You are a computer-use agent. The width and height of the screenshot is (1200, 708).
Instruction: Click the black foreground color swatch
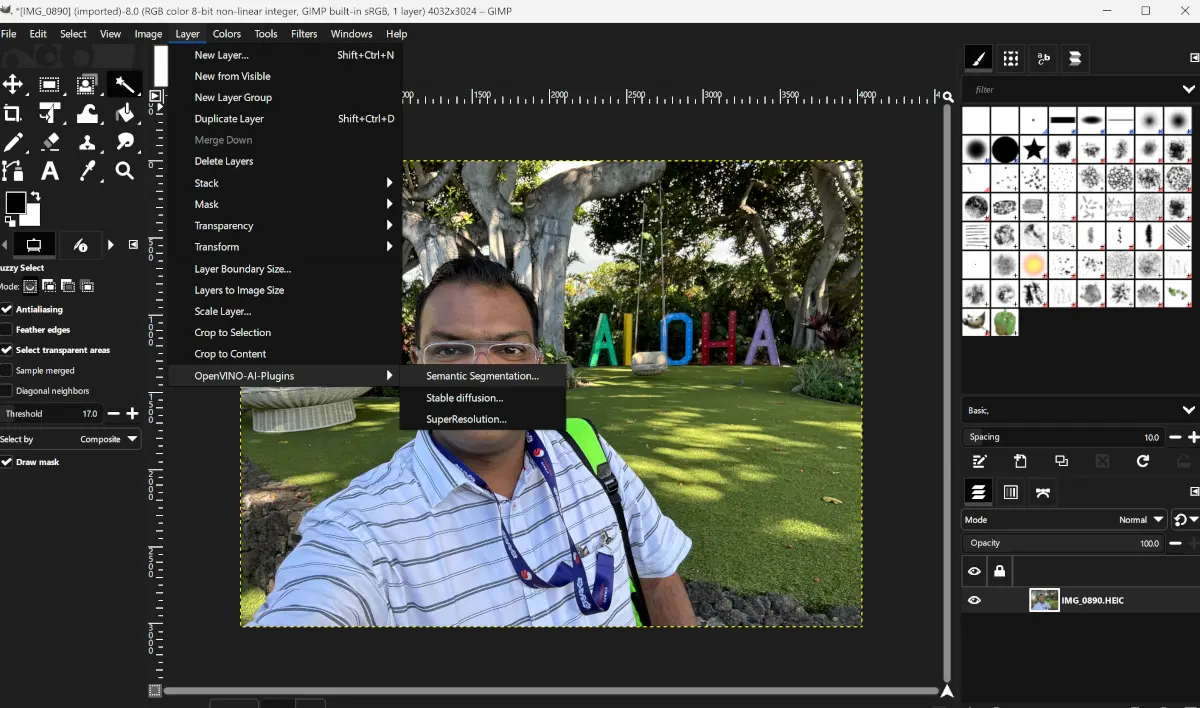pos(14,203)
